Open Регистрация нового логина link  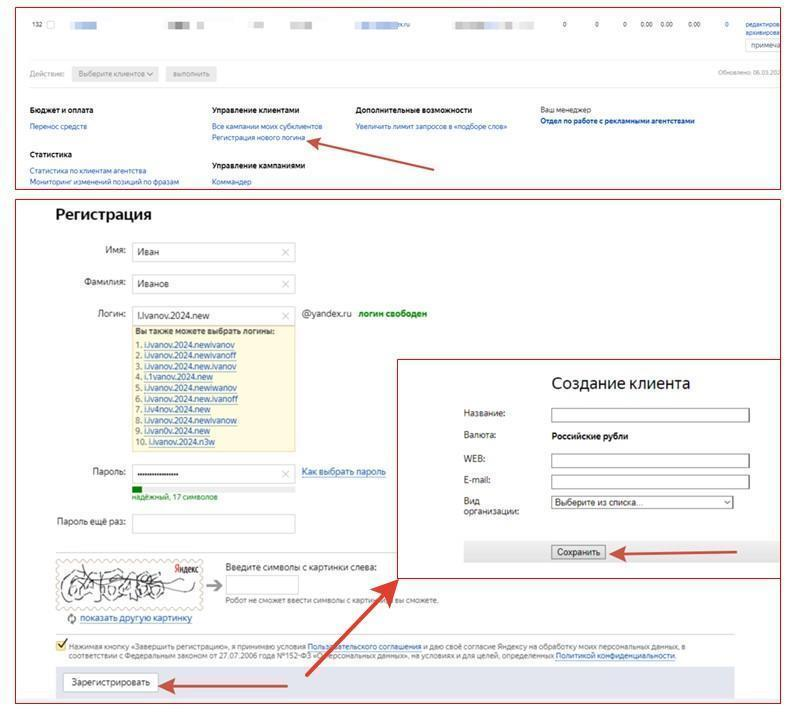click(x=258, y=137)
